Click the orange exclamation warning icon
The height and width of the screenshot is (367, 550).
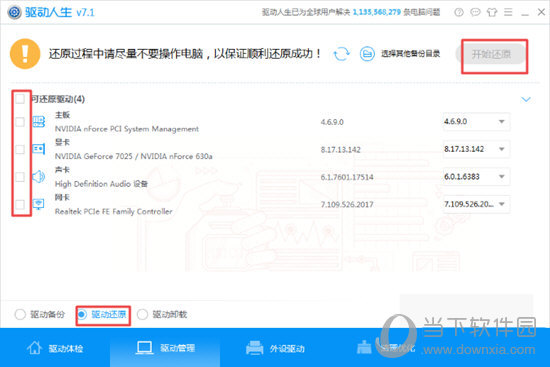point(25,54)
